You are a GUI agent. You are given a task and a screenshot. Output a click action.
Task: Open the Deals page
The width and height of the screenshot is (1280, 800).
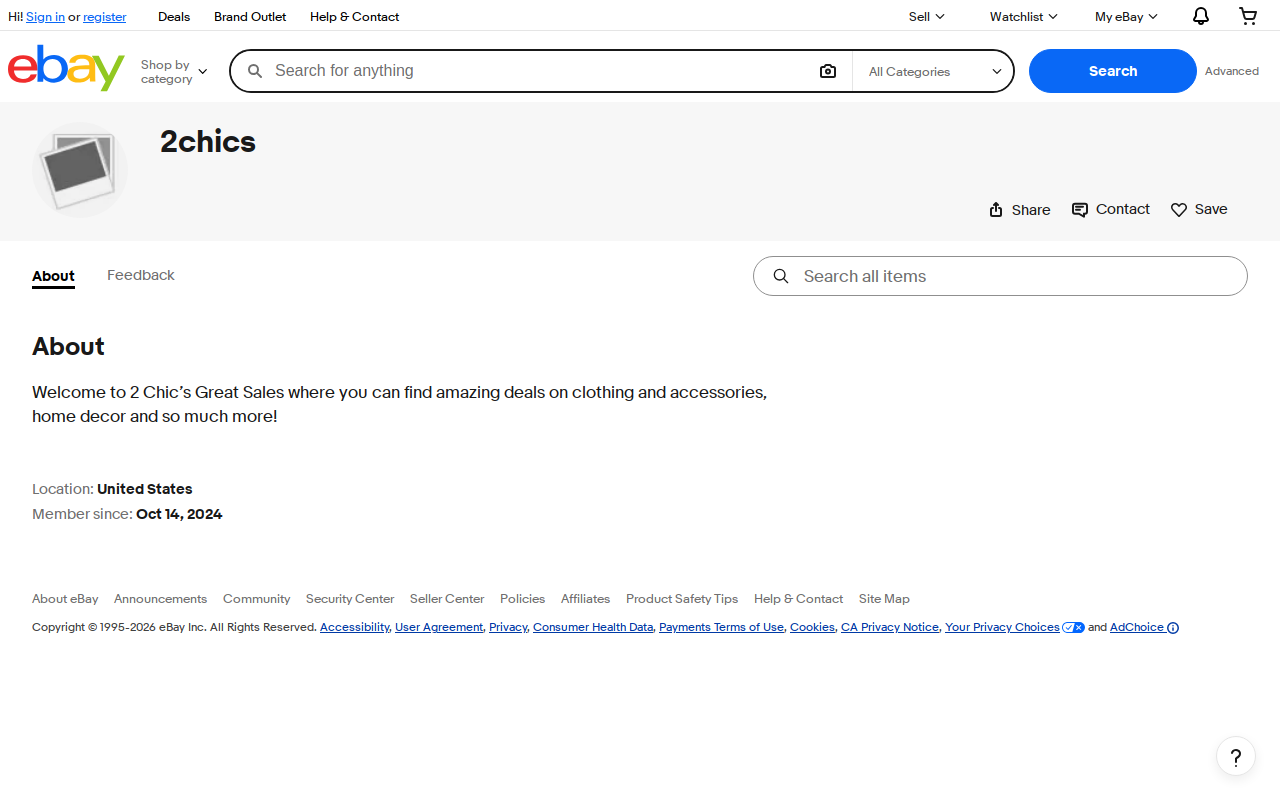coord(174,17)
